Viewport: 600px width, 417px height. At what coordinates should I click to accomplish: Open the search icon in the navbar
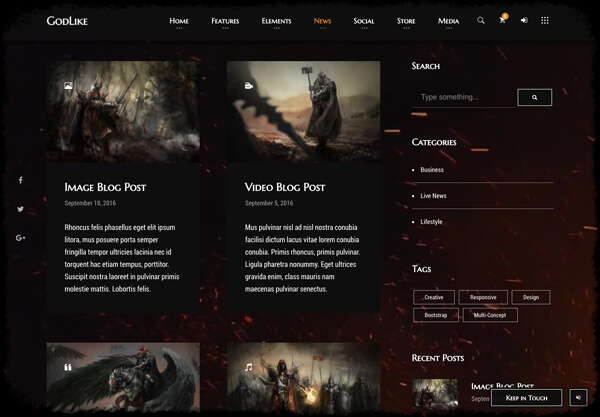(481, 20)
